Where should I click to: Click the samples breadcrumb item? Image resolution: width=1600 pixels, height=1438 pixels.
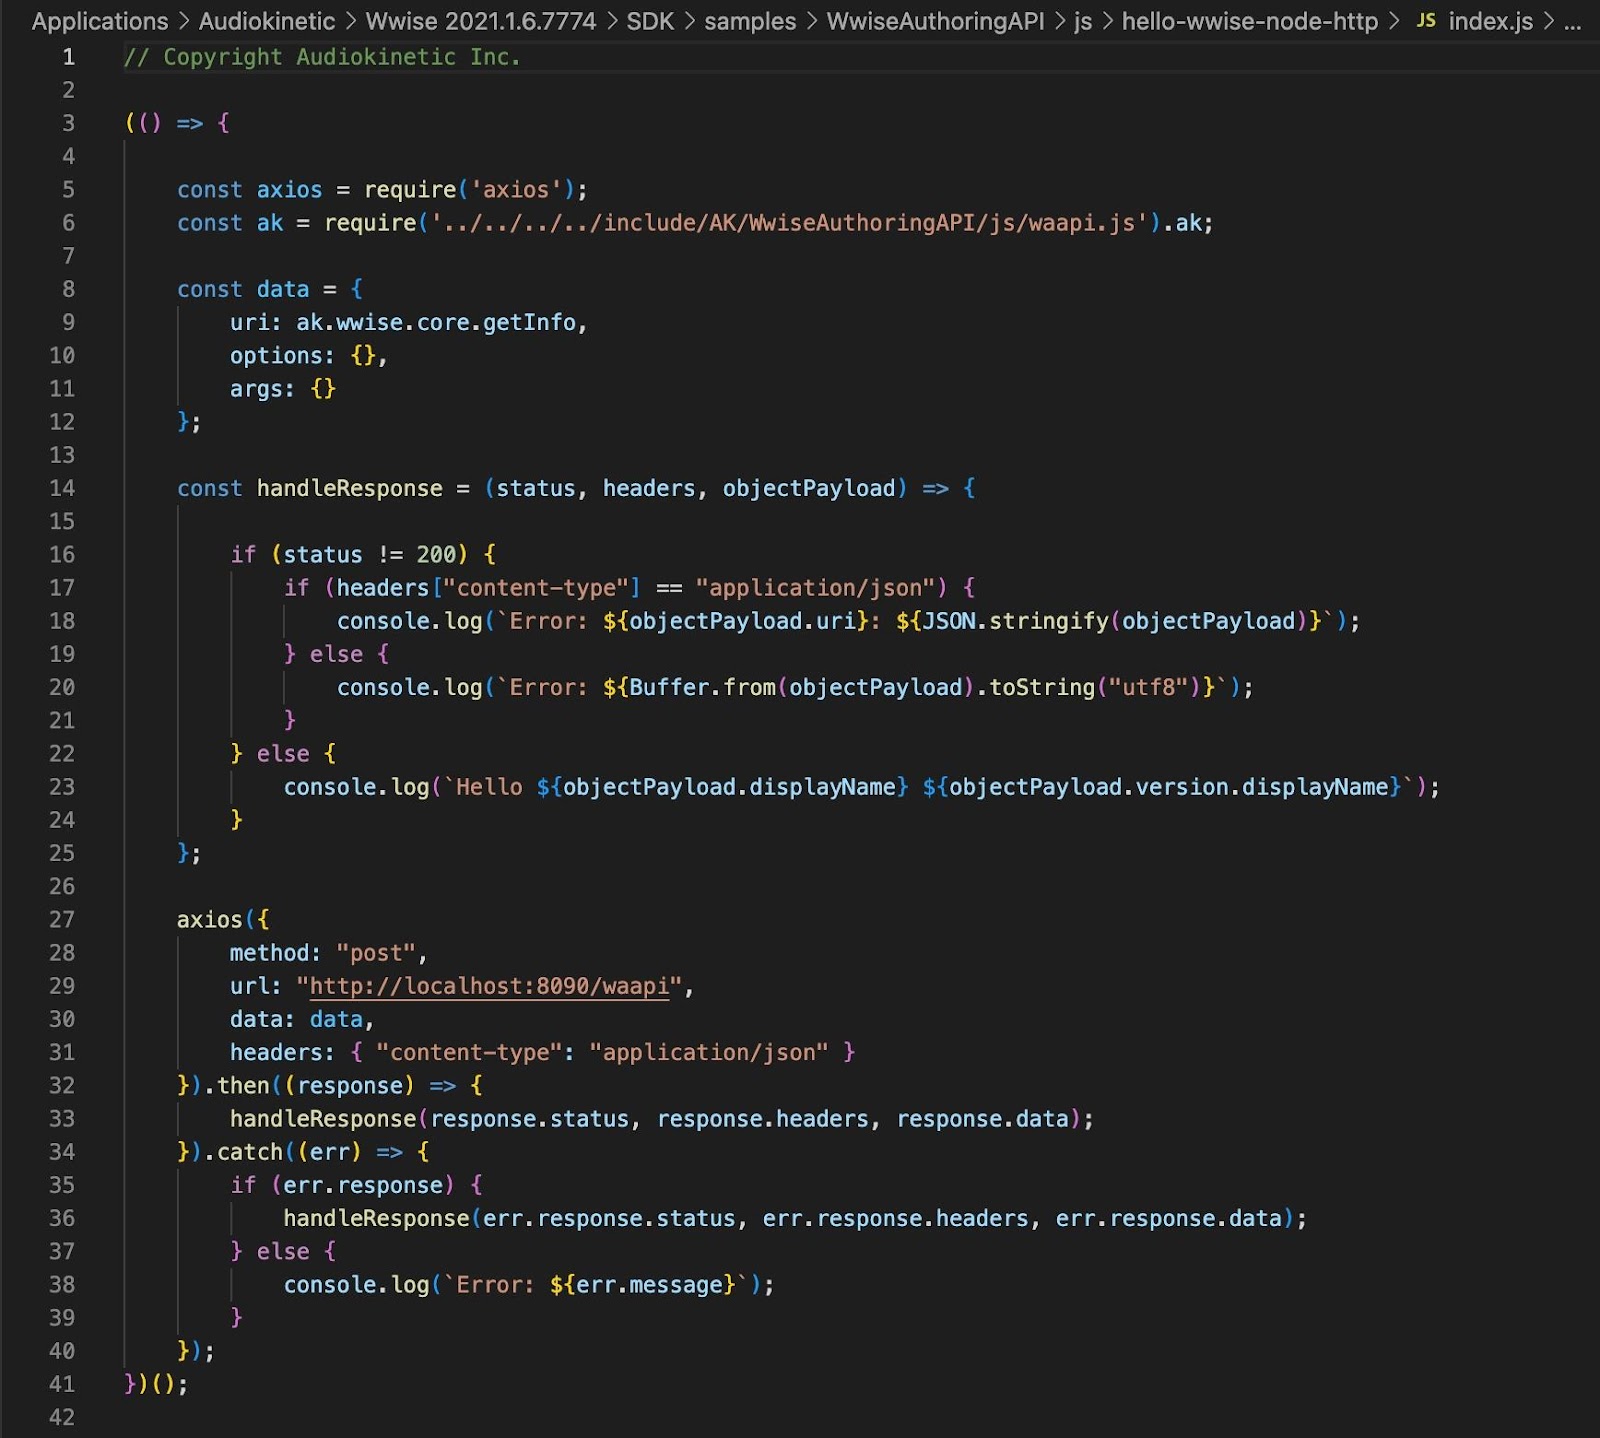pyautogui.click(x=750, y=21)
